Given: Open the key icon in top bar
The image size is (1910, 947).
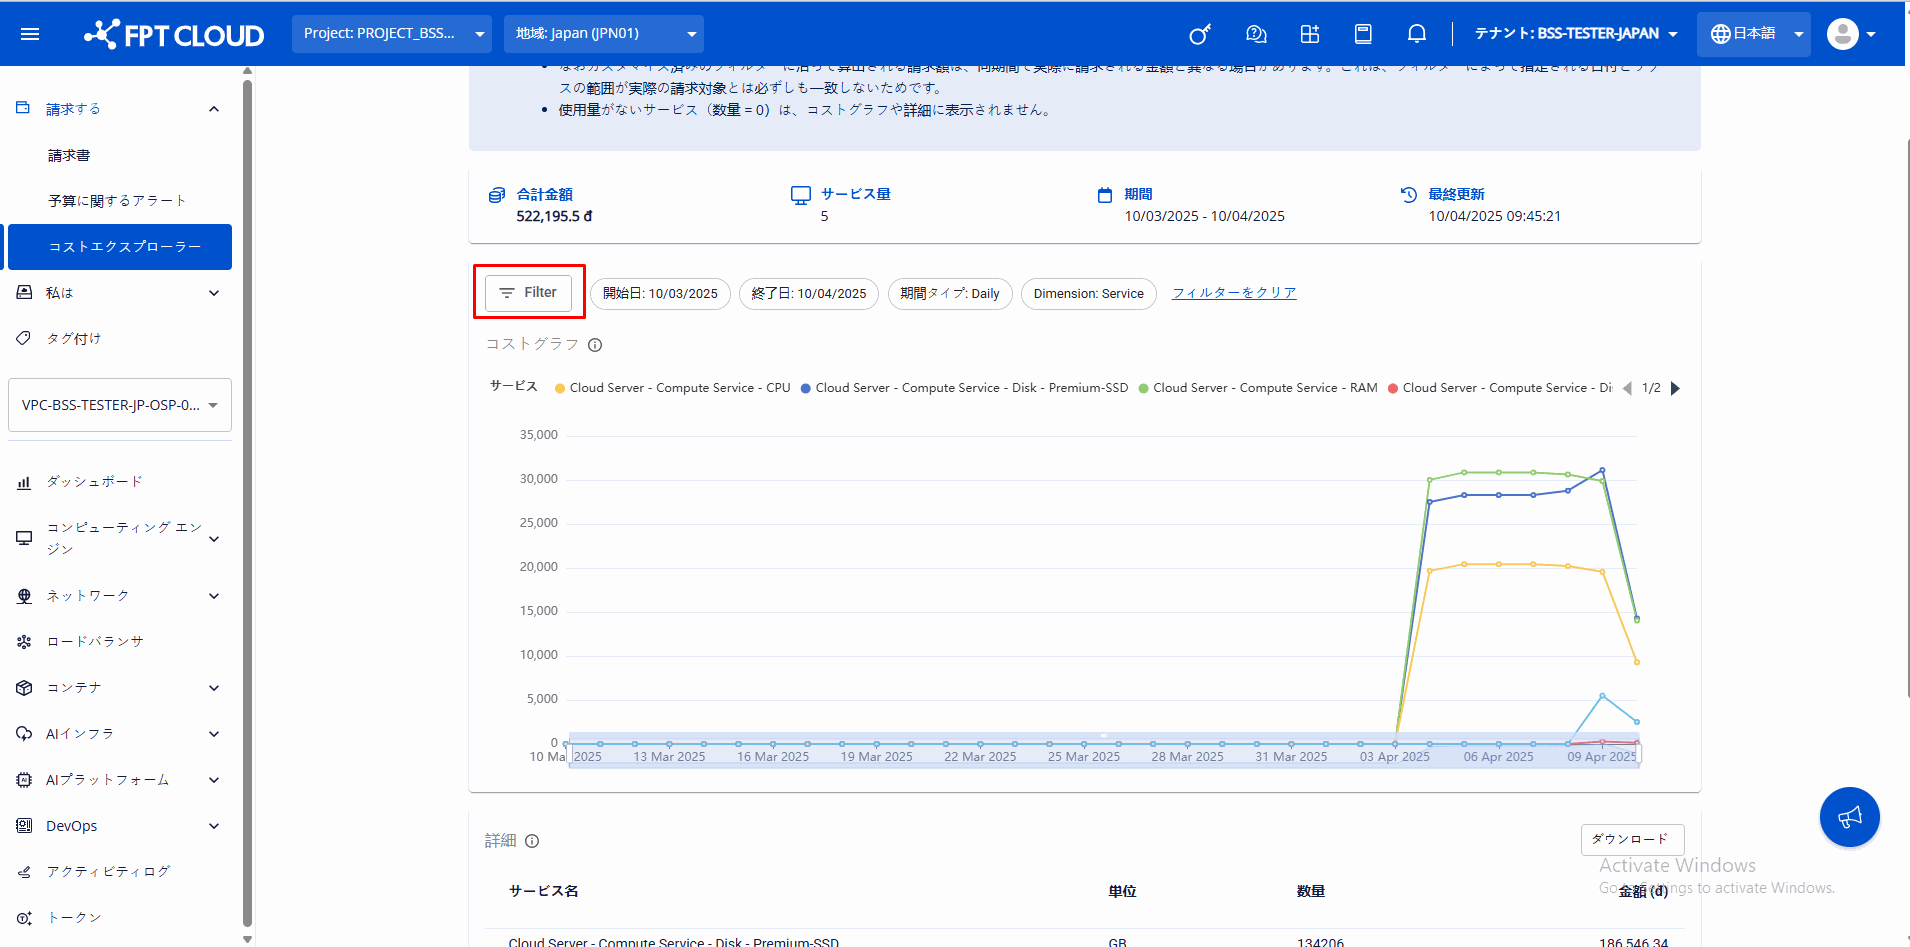Looking at the screenshot, I should [1200, 34].
